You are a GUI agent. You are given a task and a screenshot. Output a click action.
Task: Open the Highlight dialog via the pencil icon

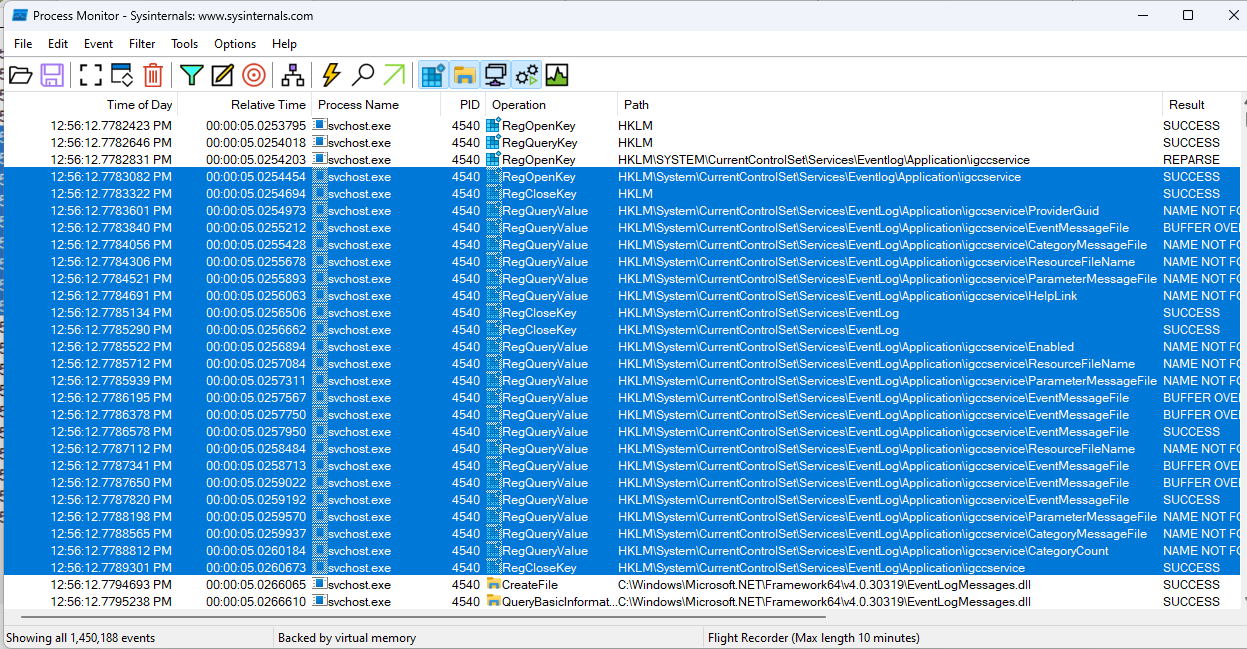(x=222, y=75)
